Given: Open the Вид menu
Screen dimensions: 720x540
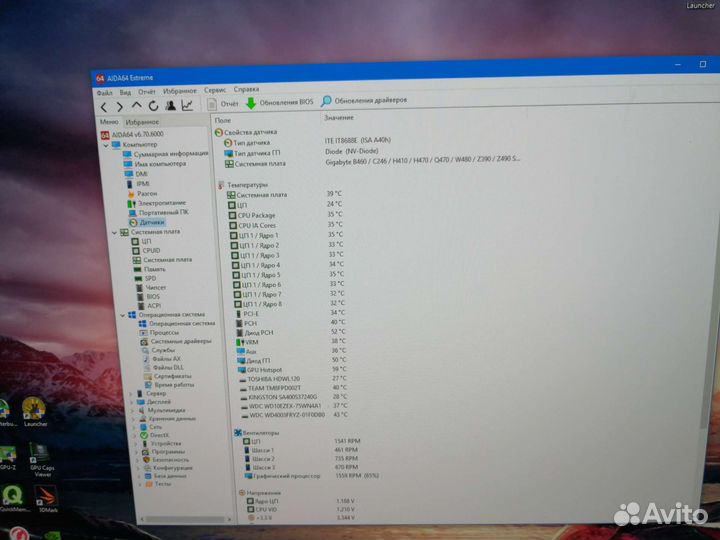Looking at the screenshot, I should pyautogui.click(x=125, y=92).
